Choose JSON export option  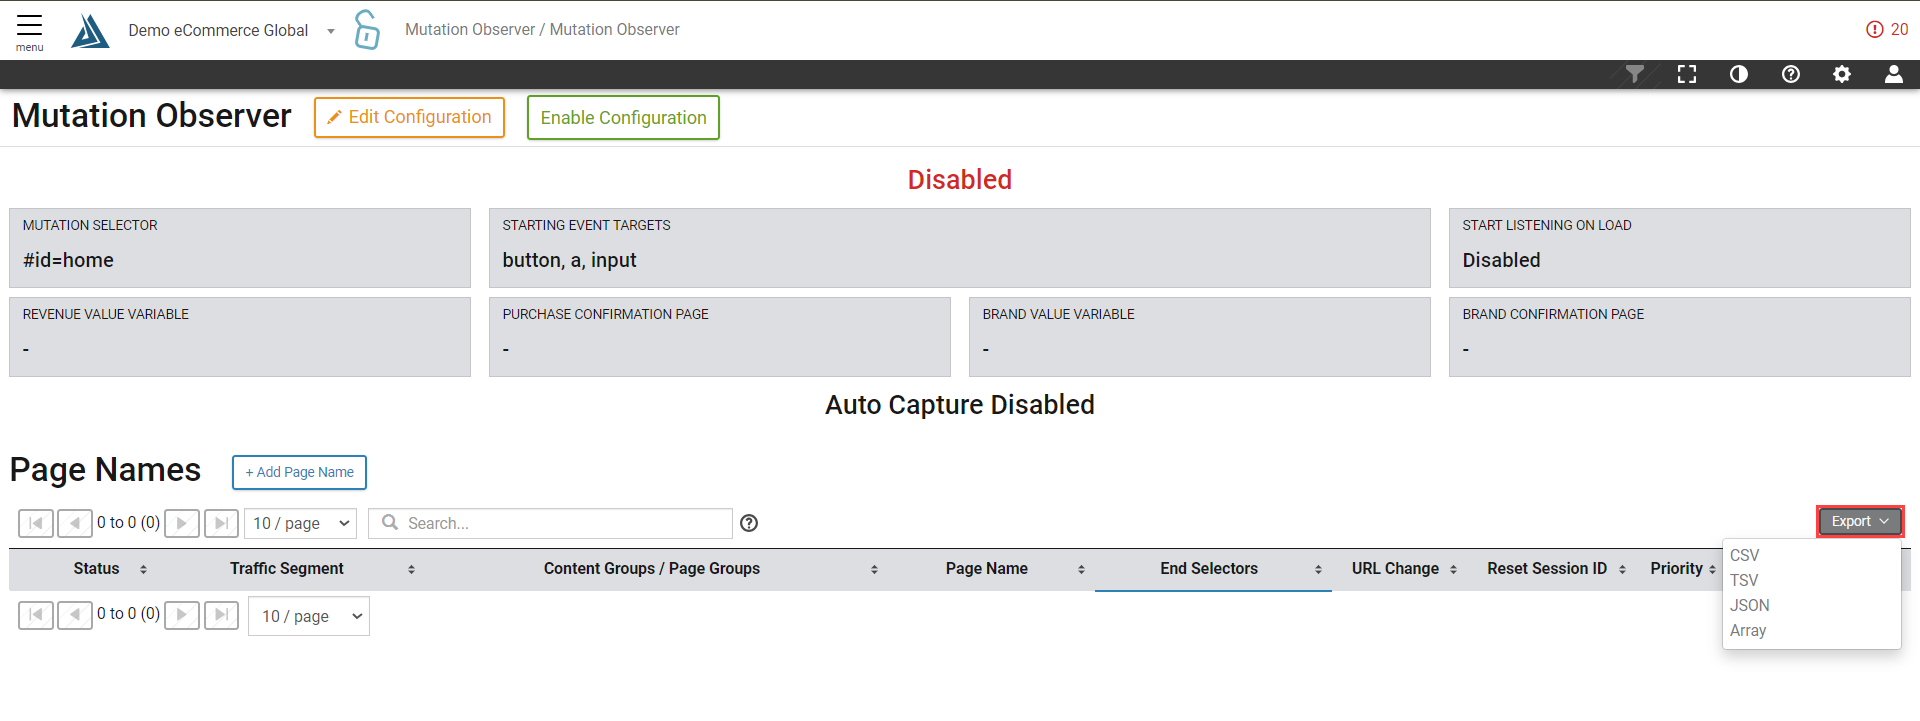[1750, 605]
